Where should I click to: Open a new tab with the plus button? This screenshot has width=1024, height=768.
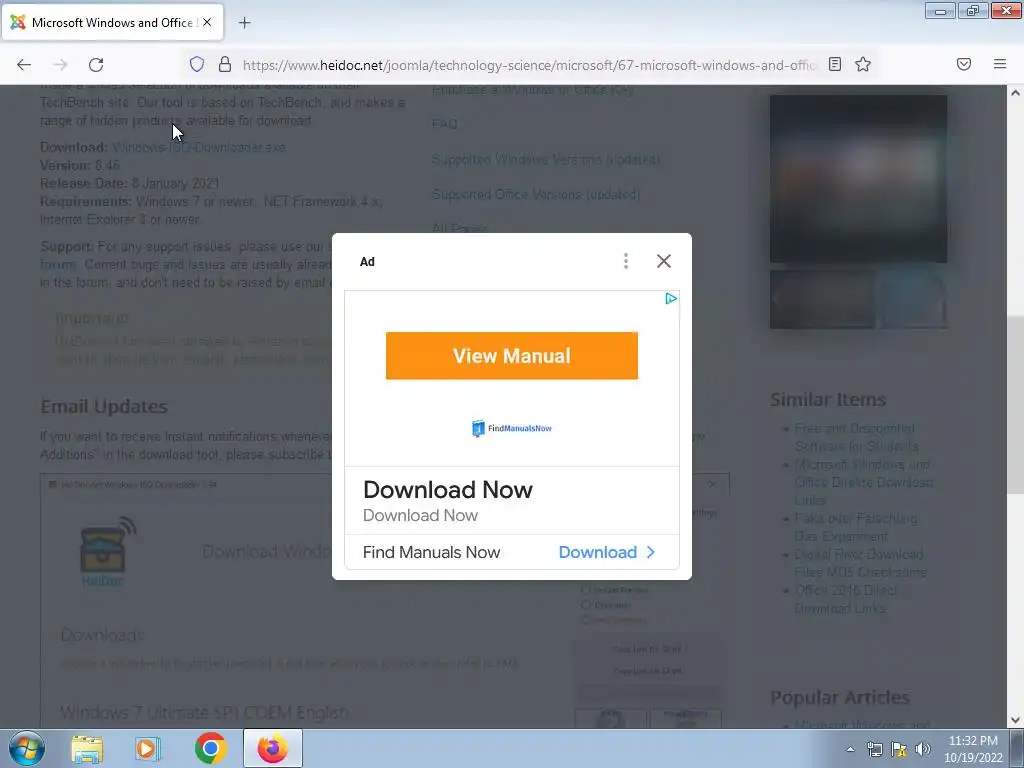point(244,23)
